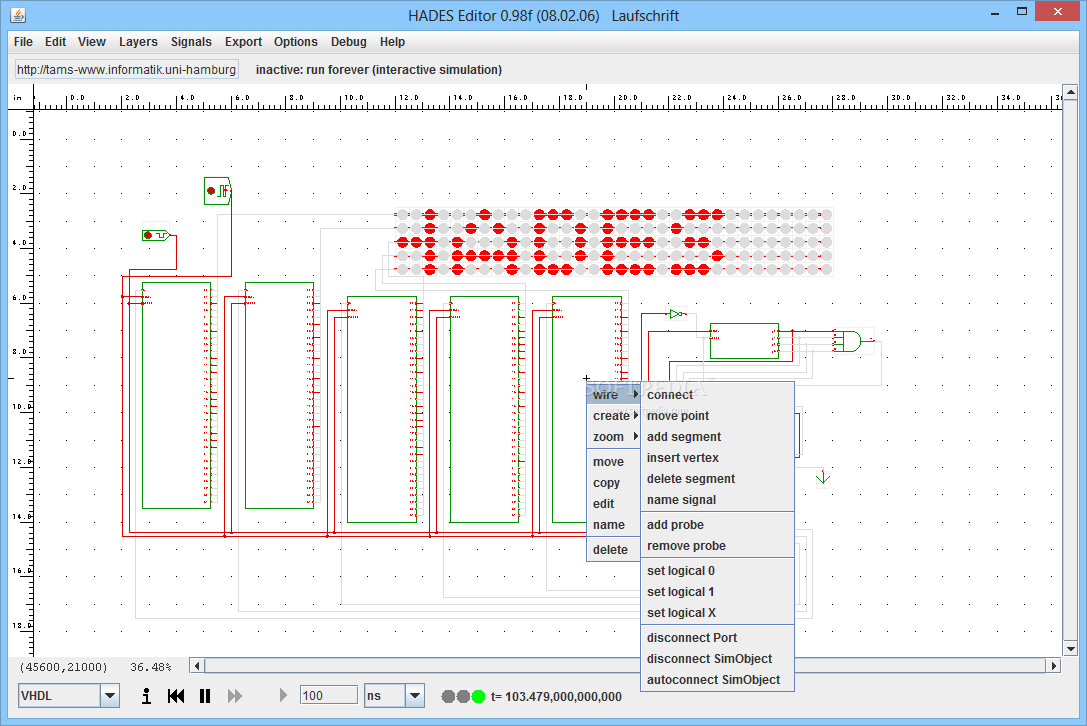Expand the ns time unit dropdown

[415, 695]
